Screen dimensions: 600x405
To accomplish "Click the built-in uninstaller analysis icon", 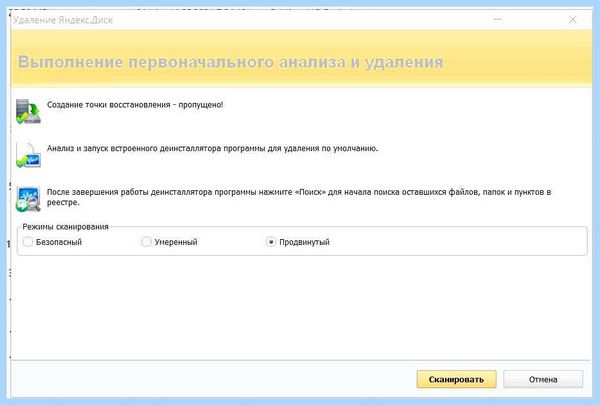I will tap(28, 155).
